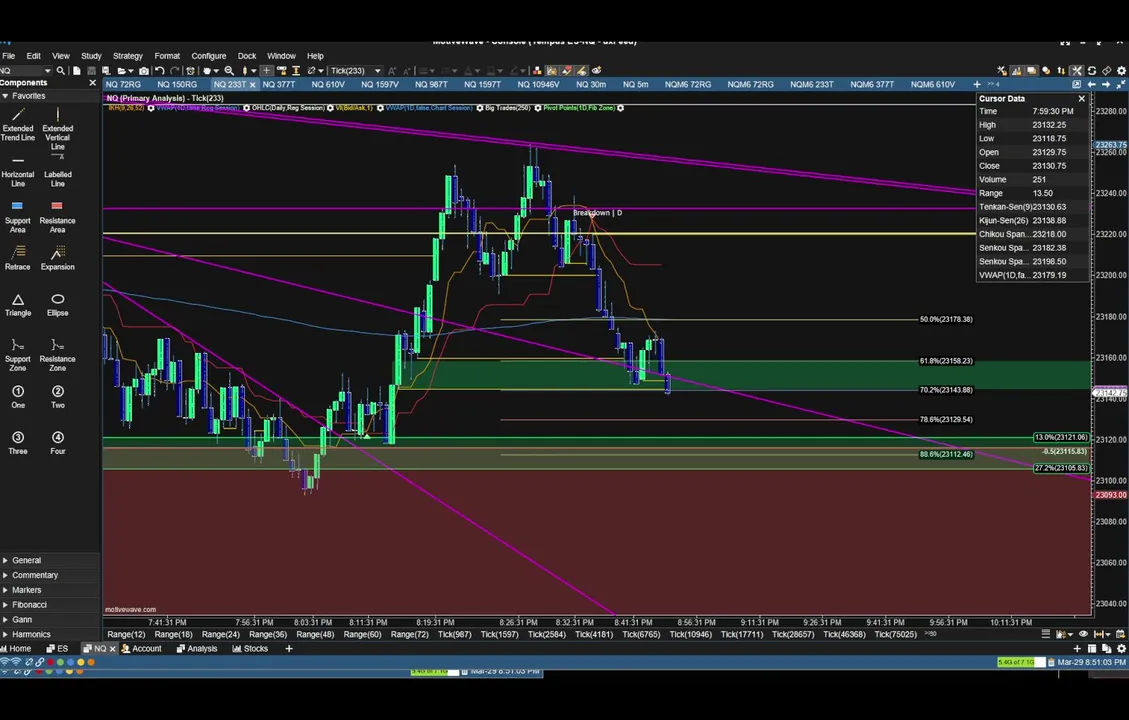Viewport: 1129px width, 720px height.
Task: Place marker Three on chart
Action: coord(18,443)
